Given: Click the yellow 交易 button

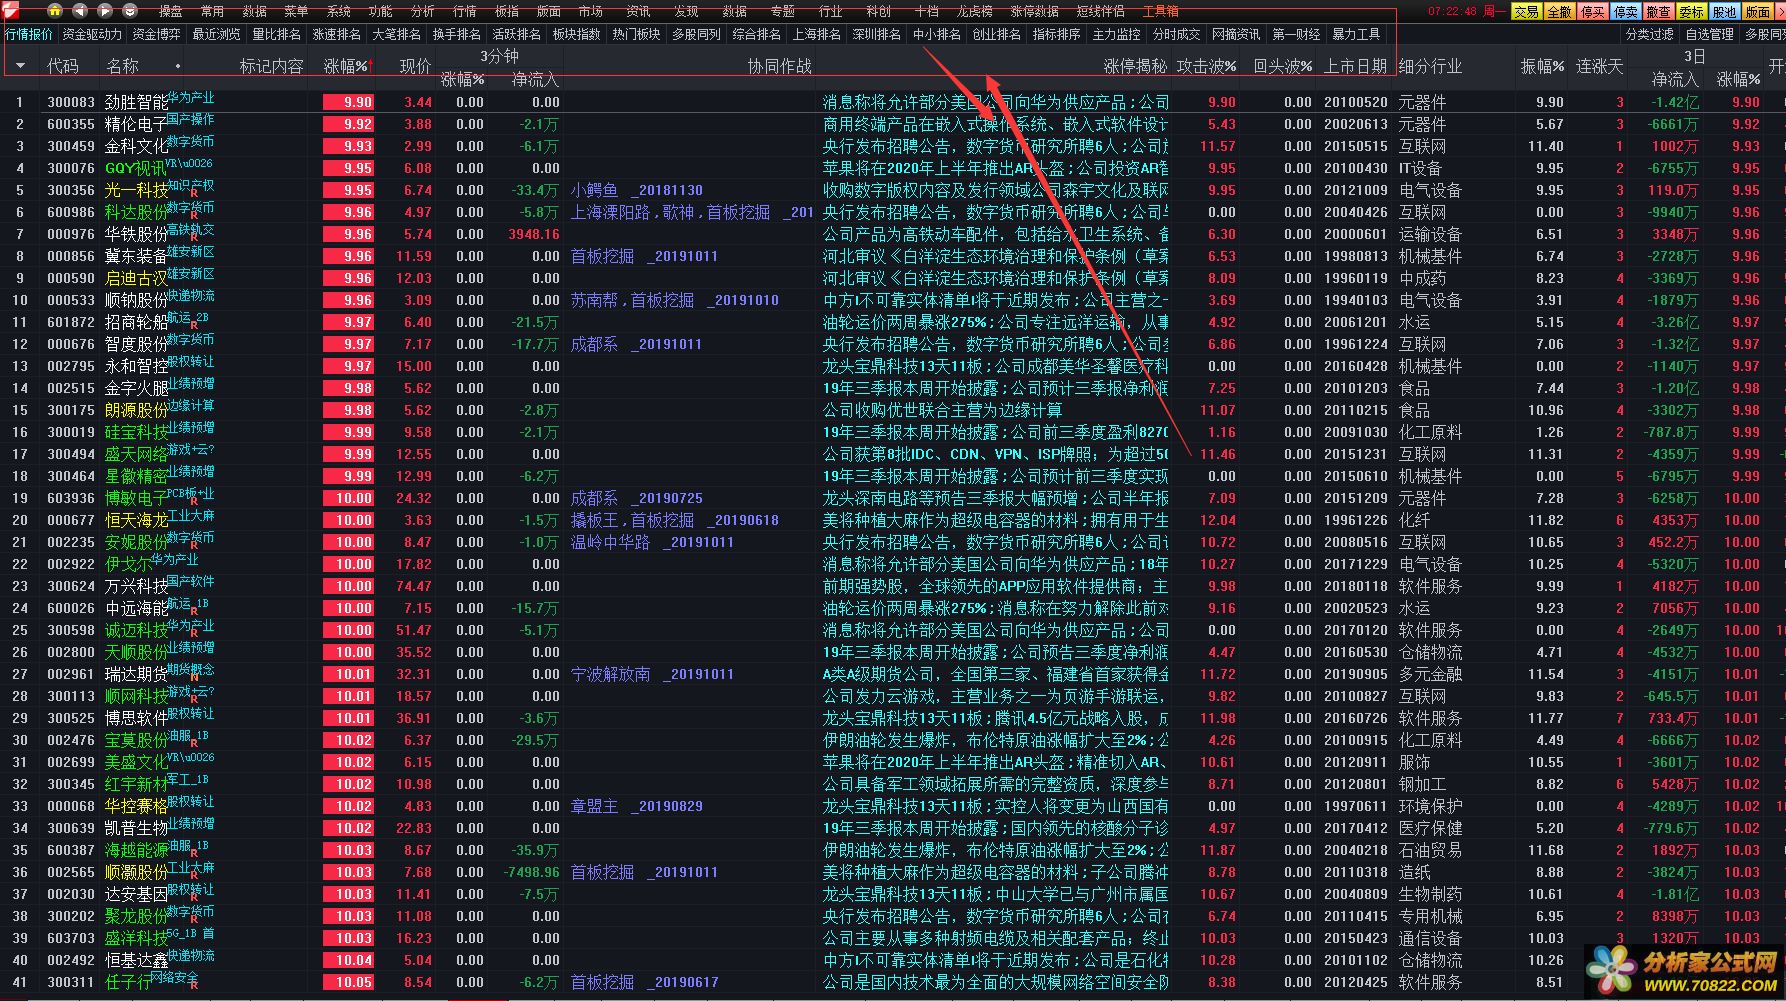Looking at the screenshot, I should [x=1526, y=12].
